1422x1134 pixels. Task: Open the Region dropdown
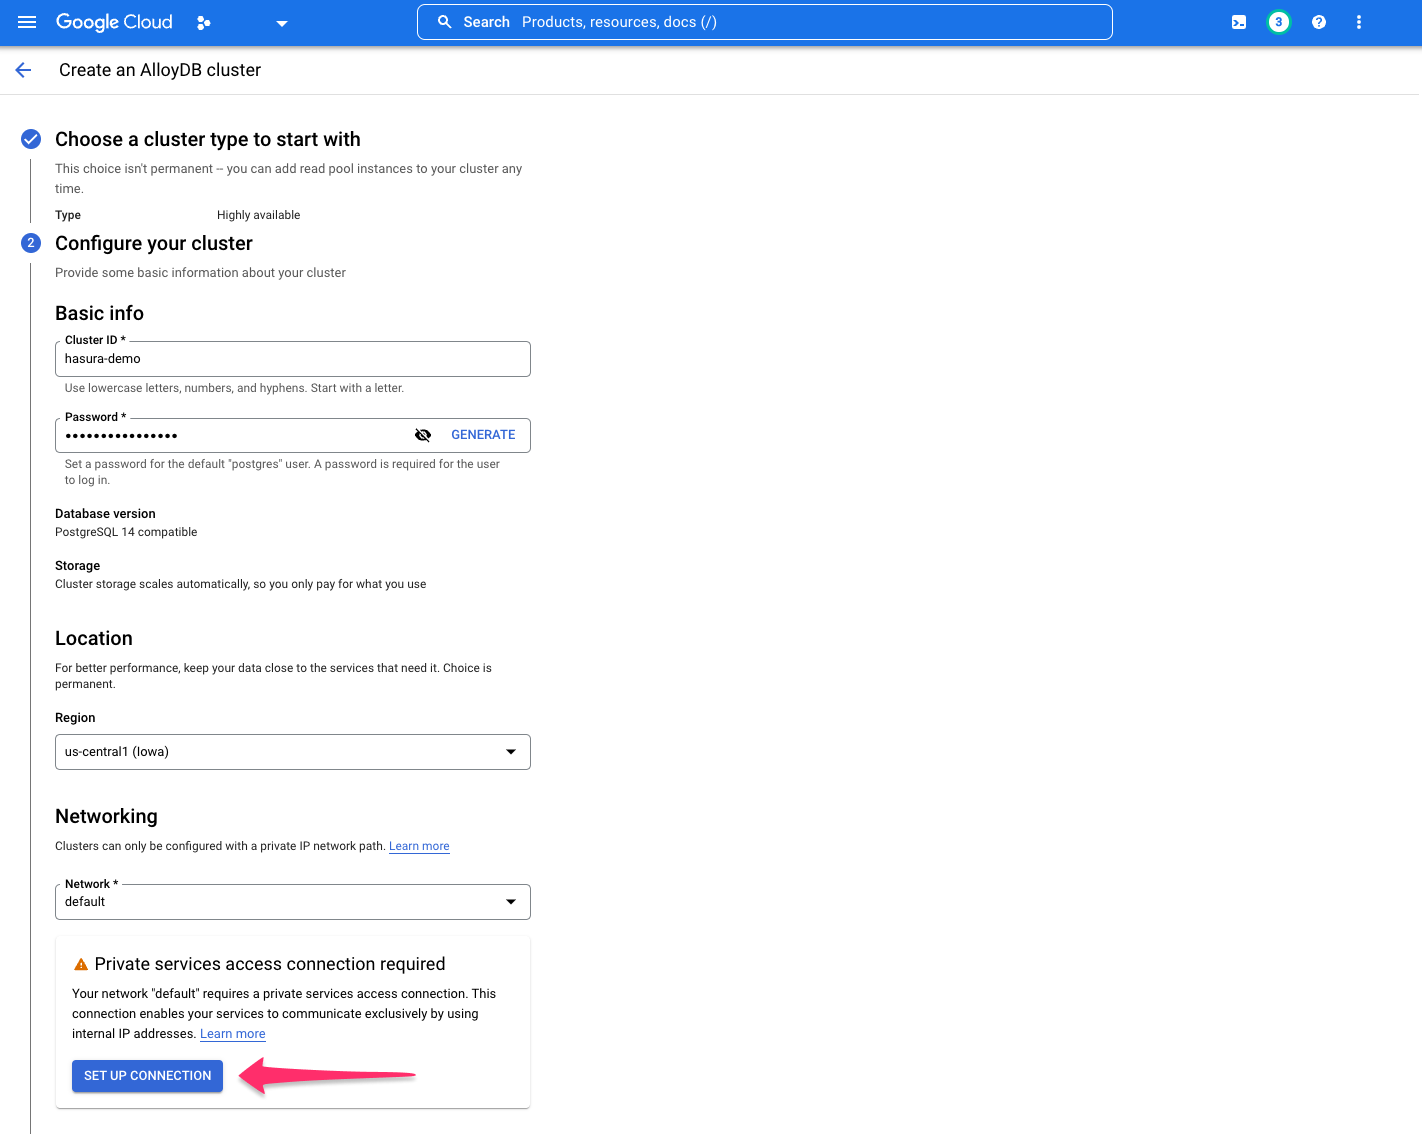(511, 751)
